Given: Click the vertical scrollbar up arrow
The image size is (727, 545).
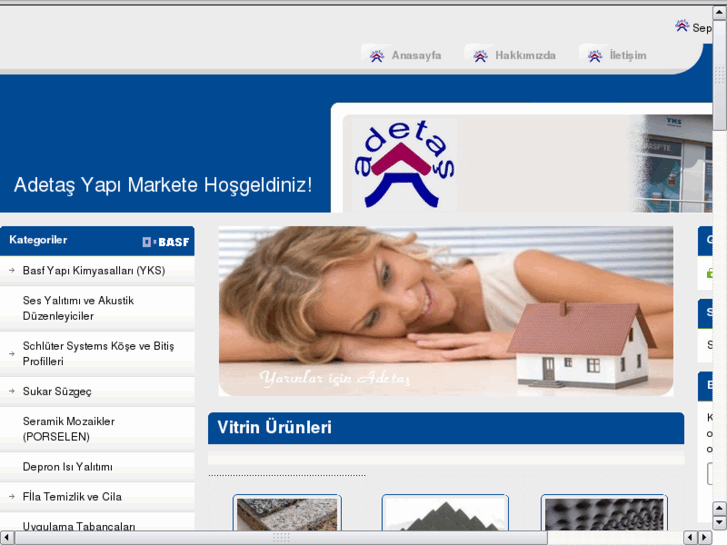Looking at the screenshot, I should [x=720, y=12].
